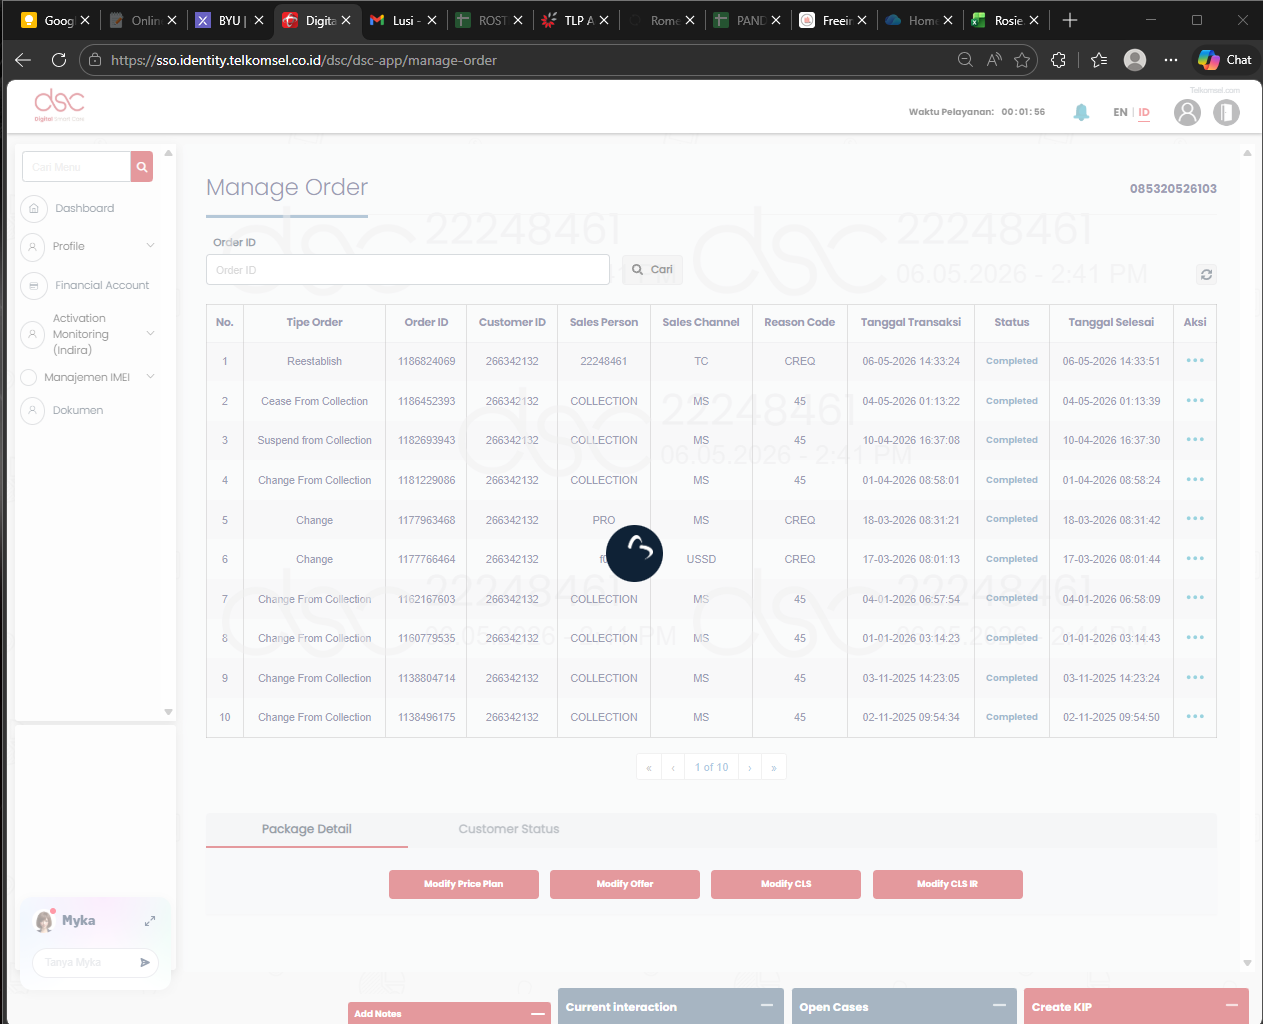Open actions menu for order 1162167603
1263x1024 pixels.
pos(1195,598)
